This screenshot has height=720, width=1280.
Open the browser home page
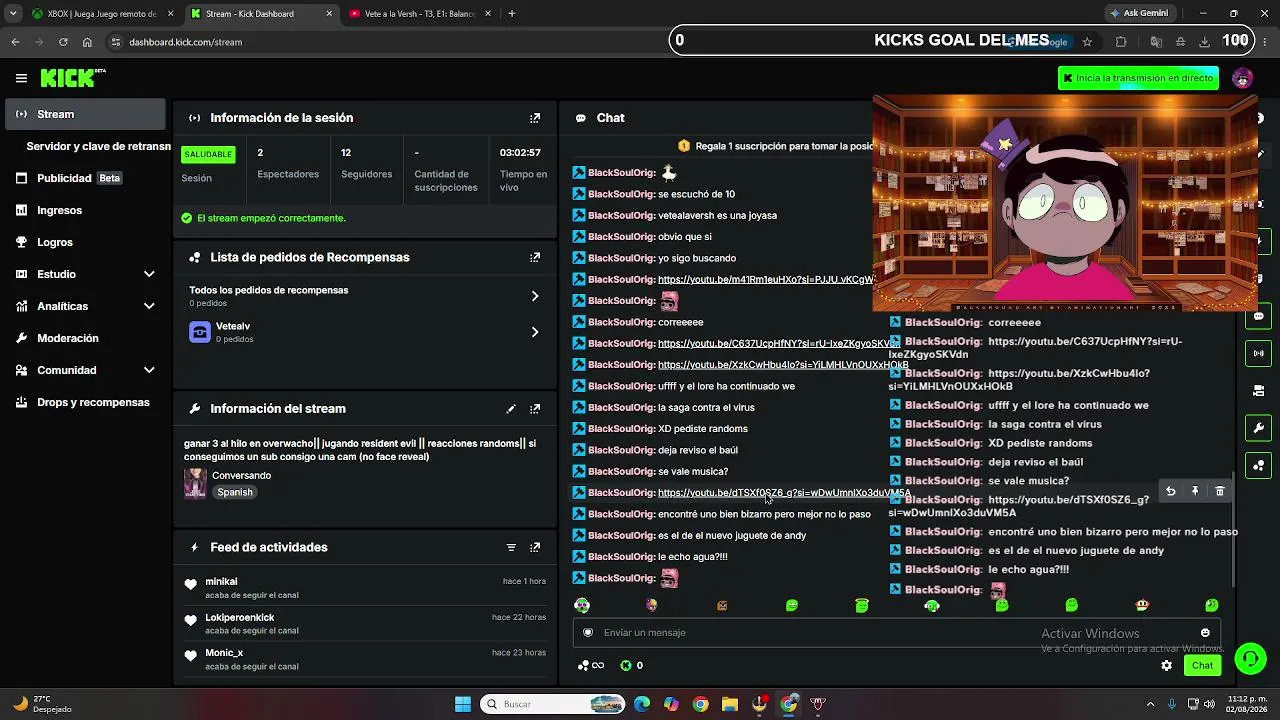(87, 42)
